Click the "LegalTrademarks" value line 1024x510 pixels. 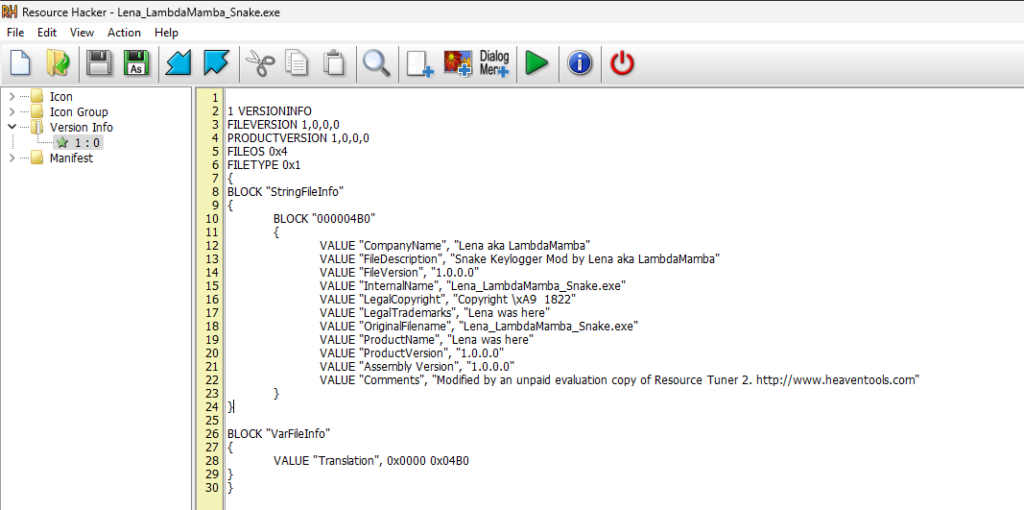[x=435, y=312]
